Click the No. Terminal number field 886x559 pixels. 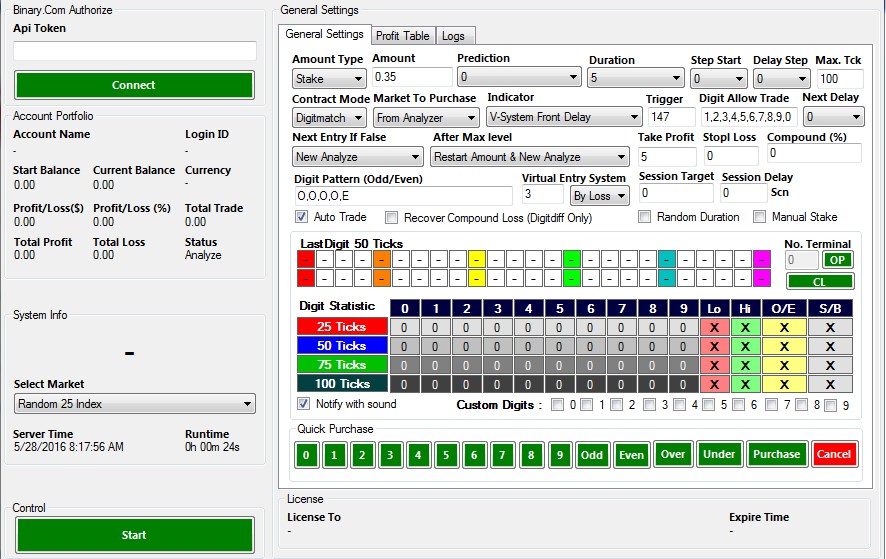pos(802,260)
